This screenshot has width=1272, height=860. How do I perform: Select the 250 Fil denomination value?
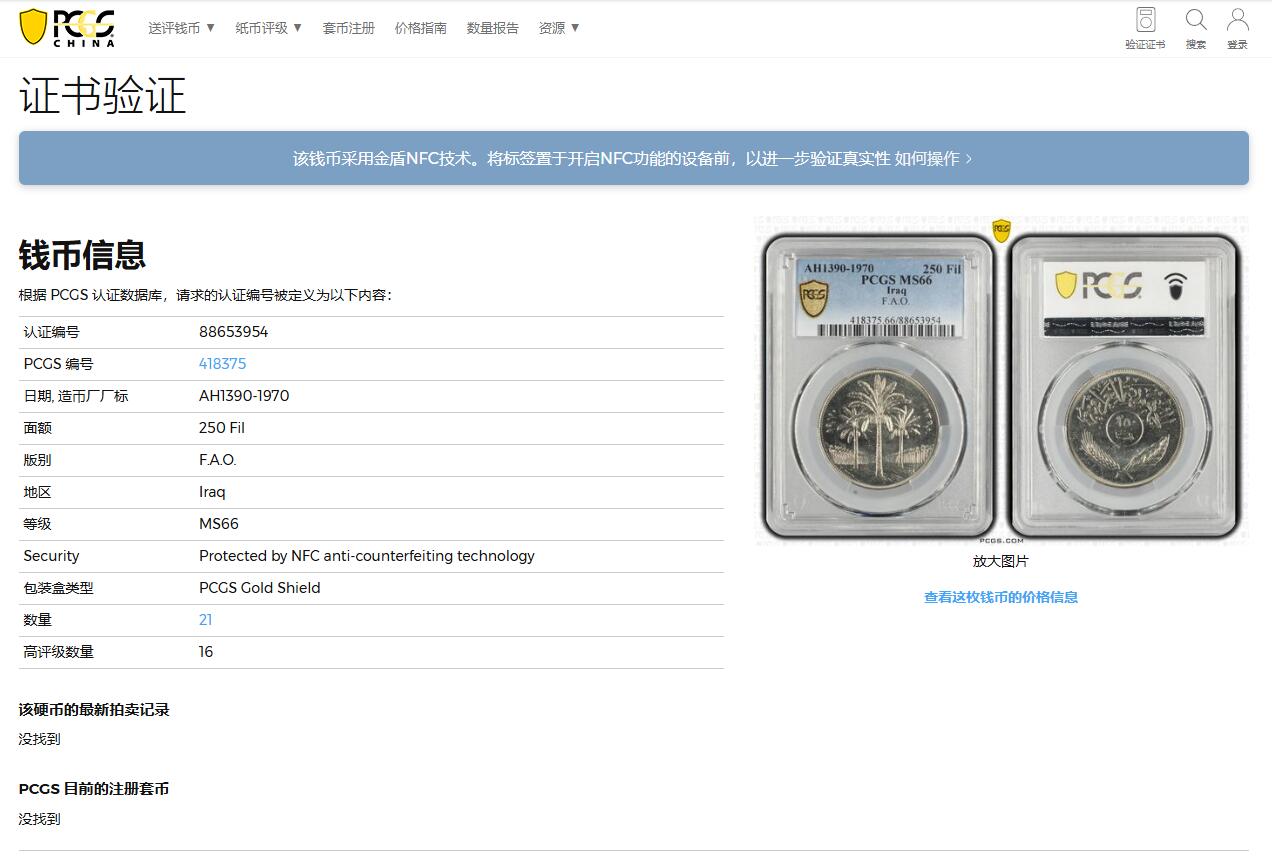(x=222, y=428)
